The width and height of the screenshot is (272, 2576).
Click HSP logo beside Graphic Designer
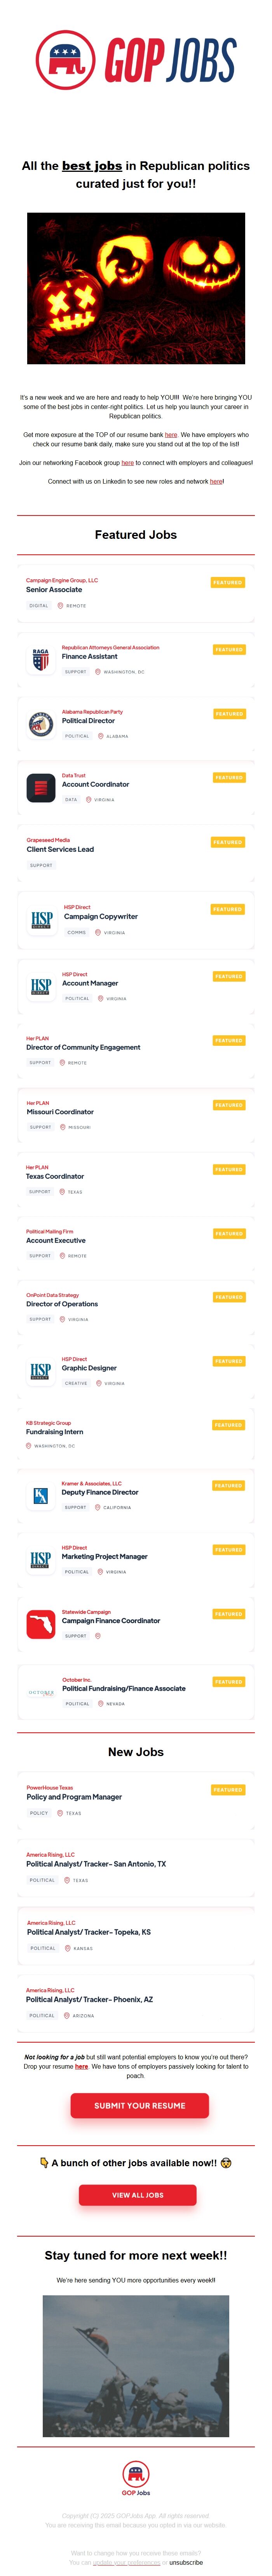click(41, 1370)
